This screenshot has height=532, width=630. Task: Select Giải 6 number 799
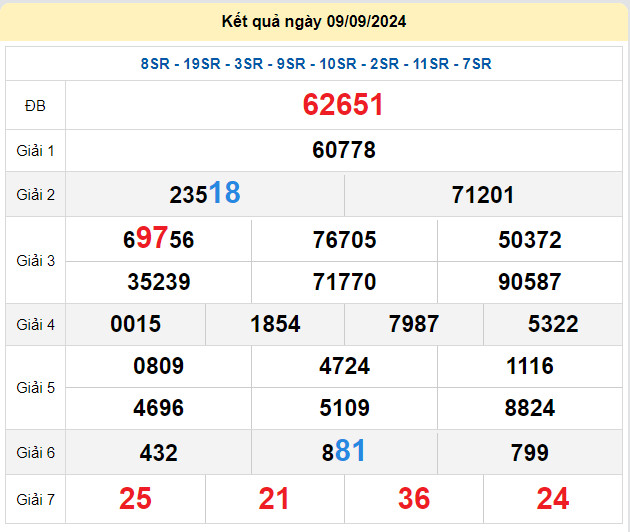(530, 453)
